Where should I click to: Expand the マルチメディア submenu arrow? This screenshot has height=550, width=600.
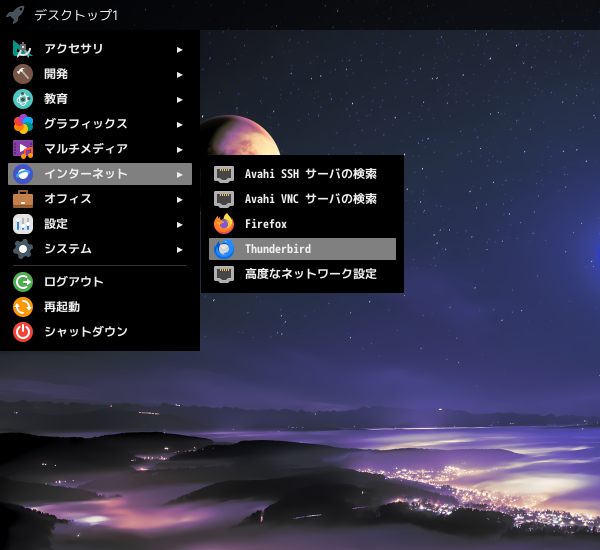(179, 150)
